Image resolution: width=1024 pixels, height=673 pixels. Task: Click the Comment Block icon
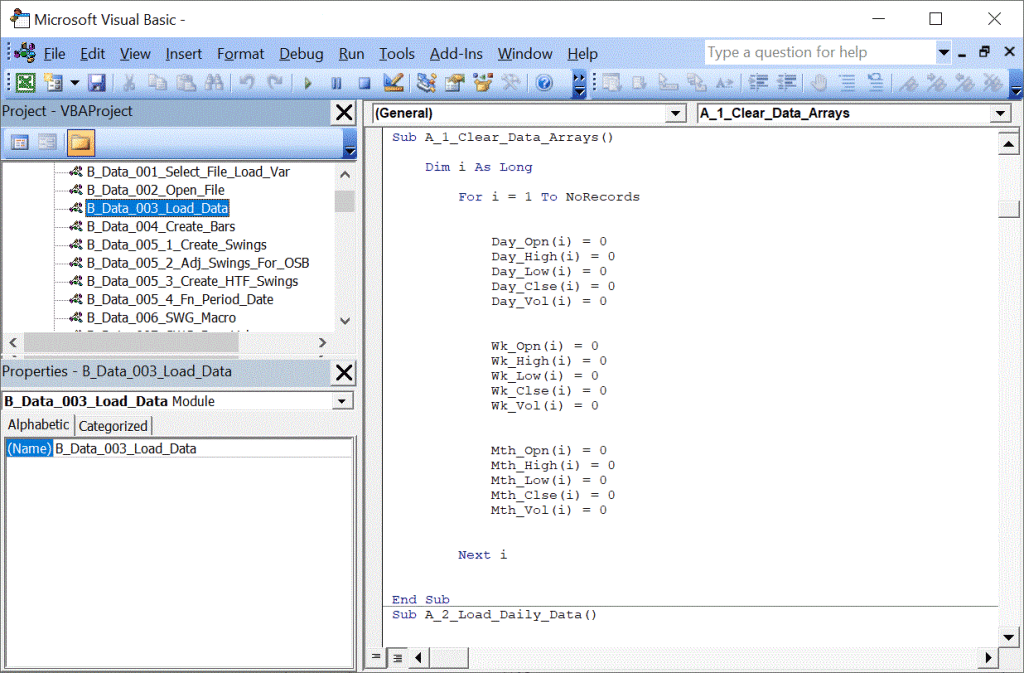click(847, 82)
